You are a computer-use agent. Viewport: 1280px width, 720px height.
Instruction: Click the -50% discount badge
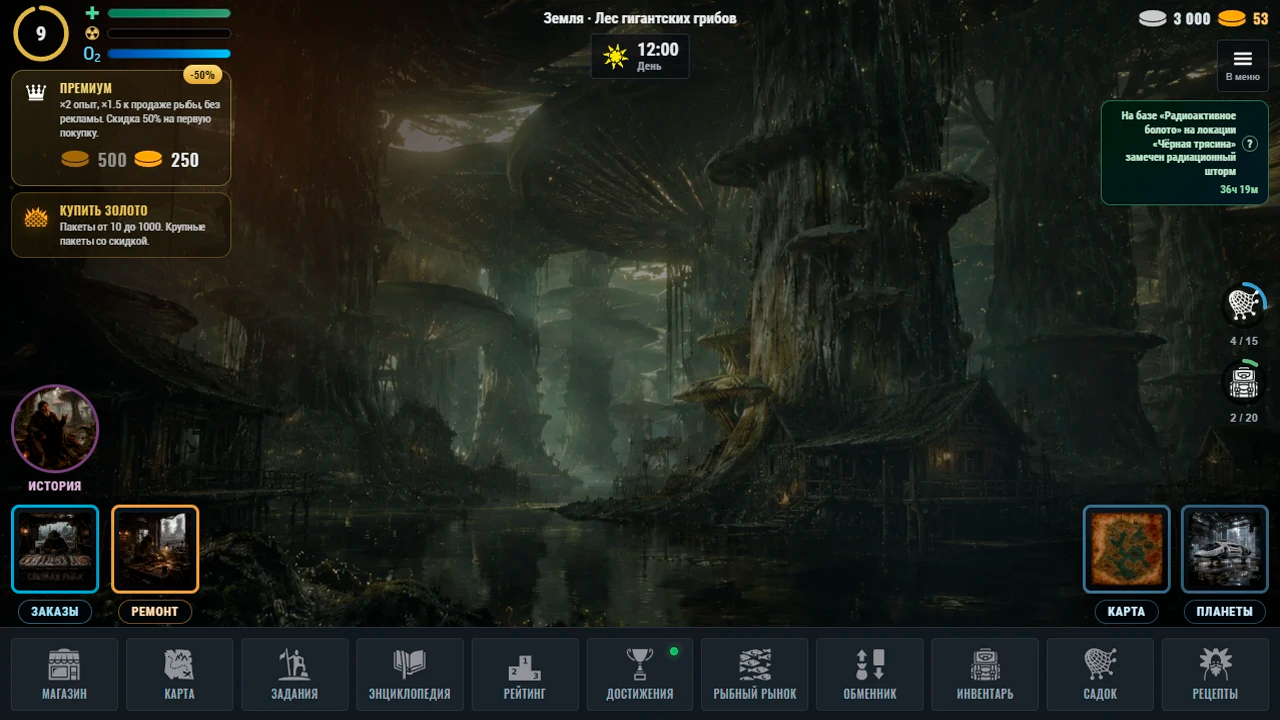pos(203,75)
